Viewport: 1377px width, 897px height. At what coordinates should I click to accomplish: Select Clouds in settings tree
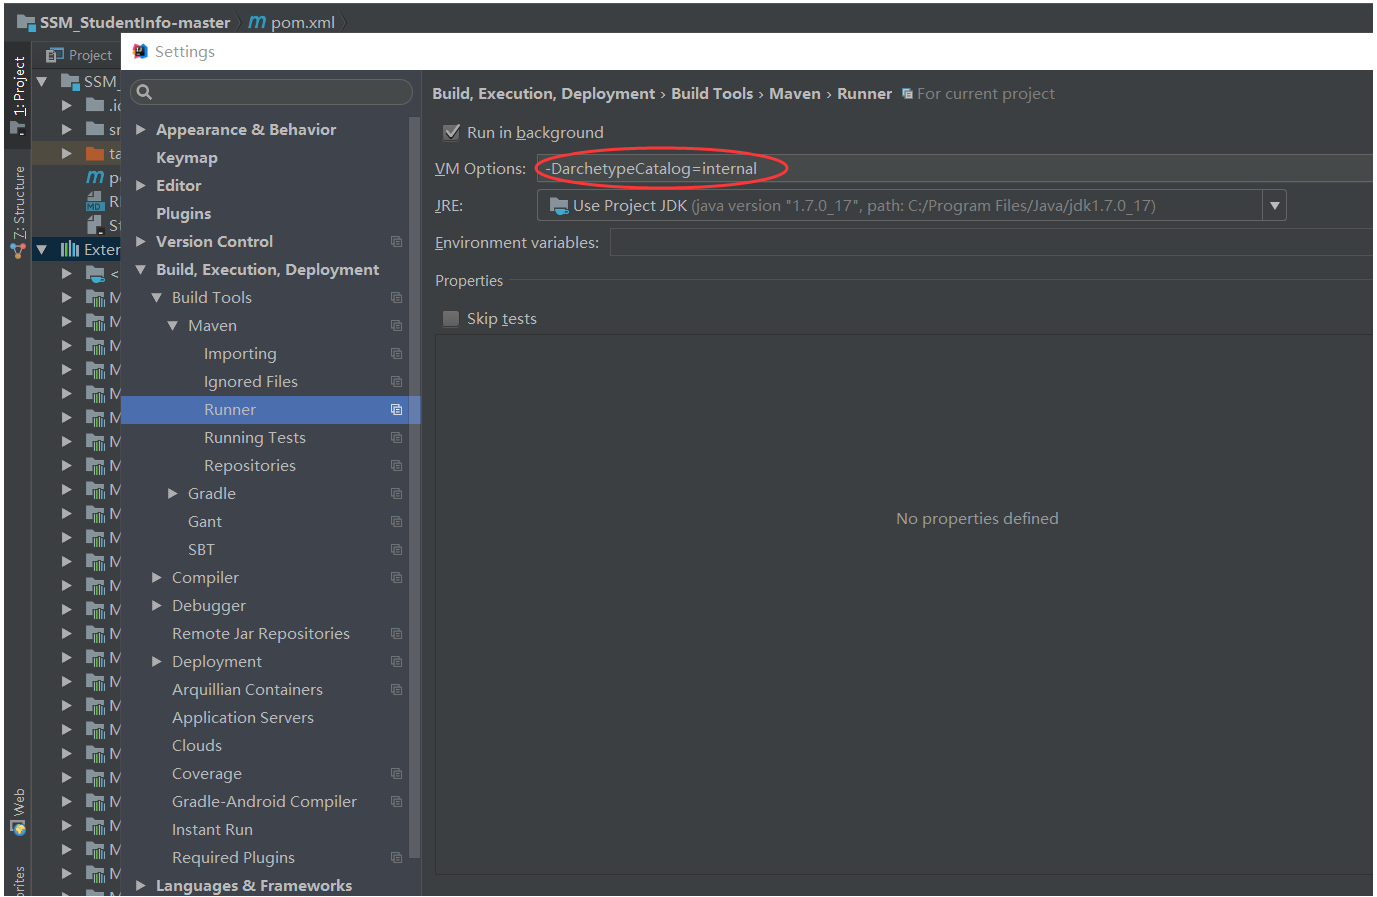click(x=197, y=746)
